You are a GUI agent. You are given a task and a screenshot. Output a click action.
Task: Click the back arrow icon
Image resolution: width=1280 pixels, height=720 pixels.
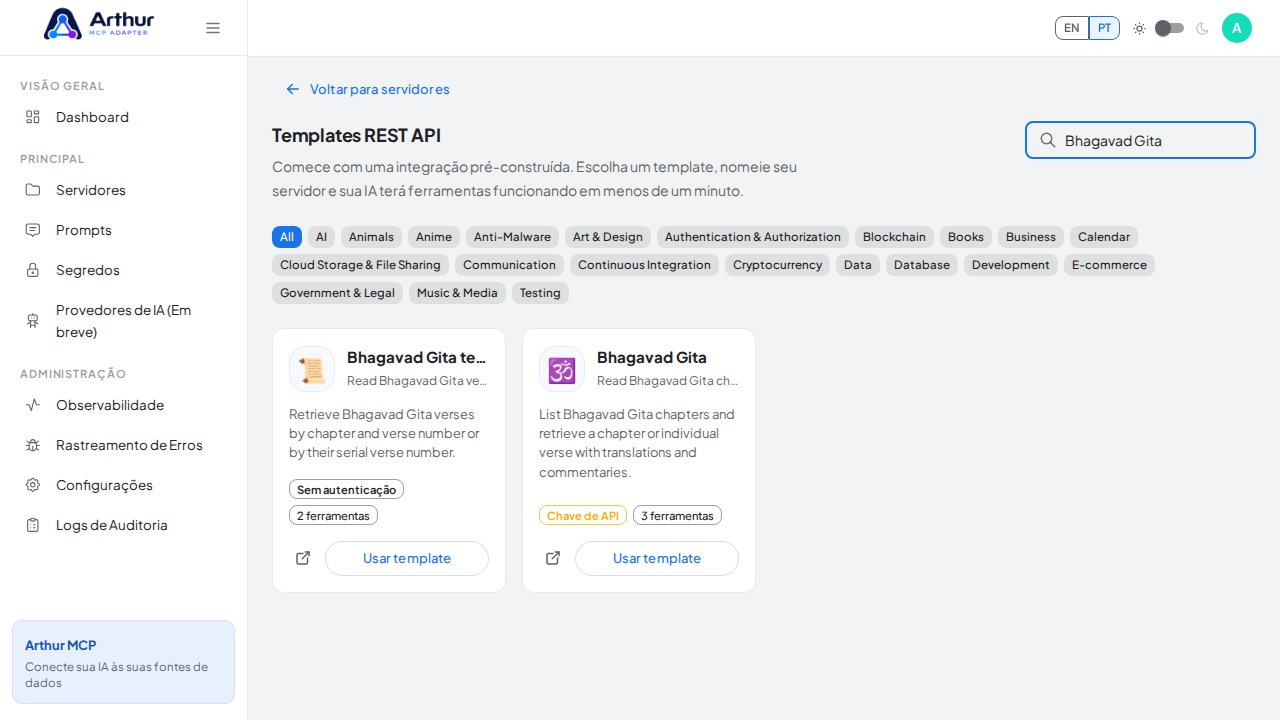pyautogui.click(x=293, y=89)
